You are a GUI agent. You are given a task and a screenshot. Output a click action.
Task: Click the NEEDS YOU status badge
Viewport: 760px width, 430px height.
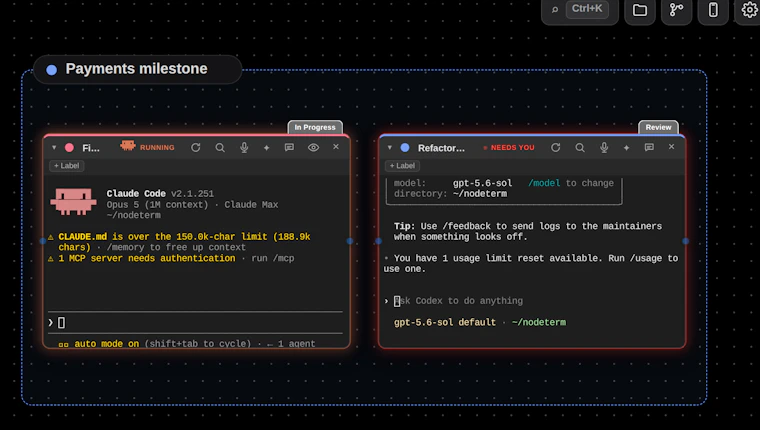click(509, 147)
